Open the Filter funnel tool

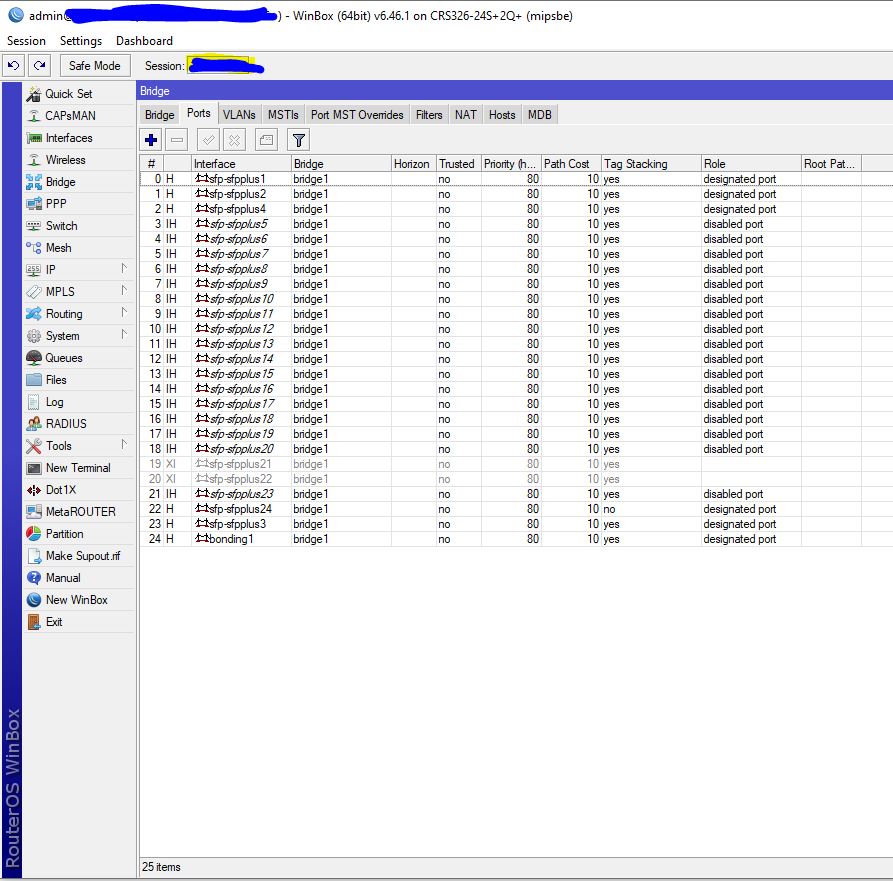coord(298,140)
